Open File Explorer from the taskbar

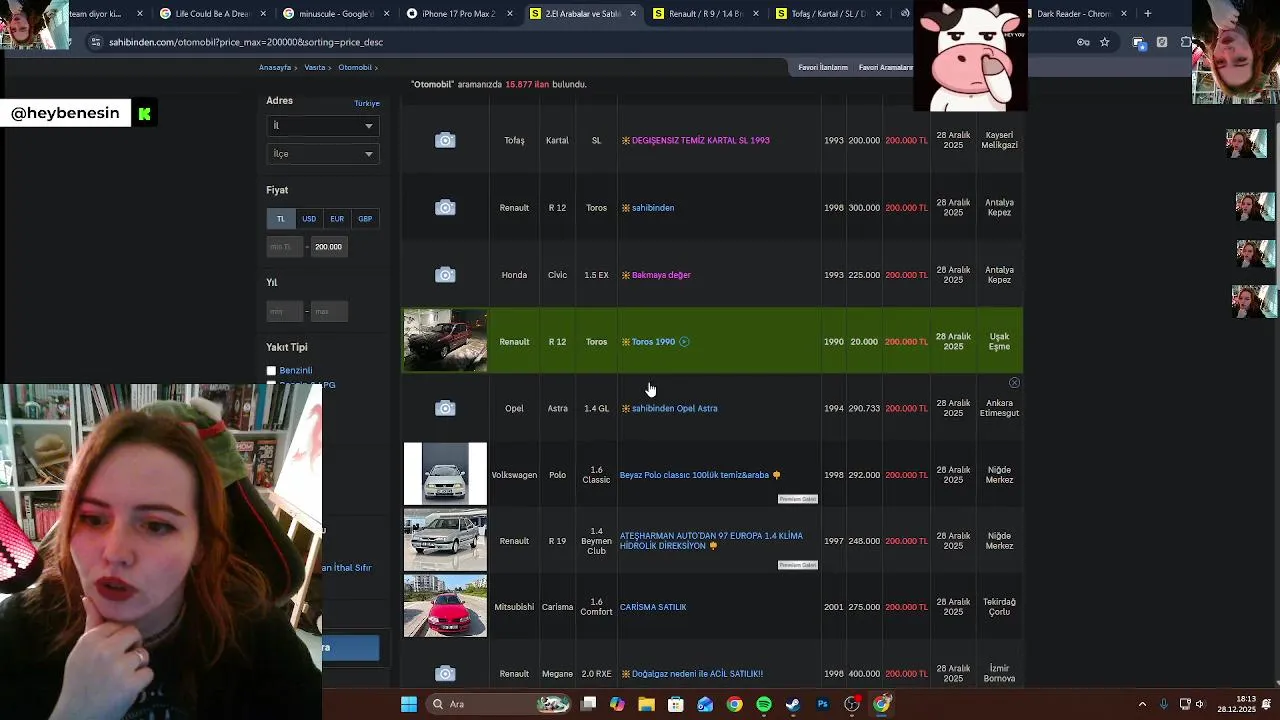pos(646,704)
